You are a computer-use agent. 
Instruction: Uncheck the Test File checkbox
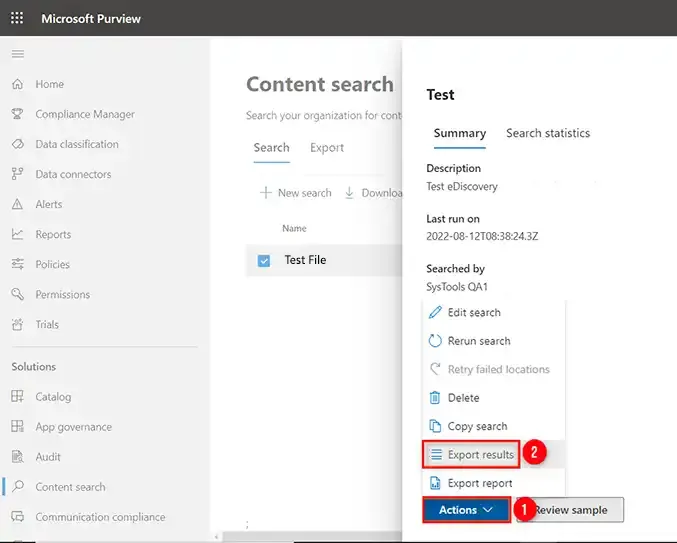(x=264, y=260)
